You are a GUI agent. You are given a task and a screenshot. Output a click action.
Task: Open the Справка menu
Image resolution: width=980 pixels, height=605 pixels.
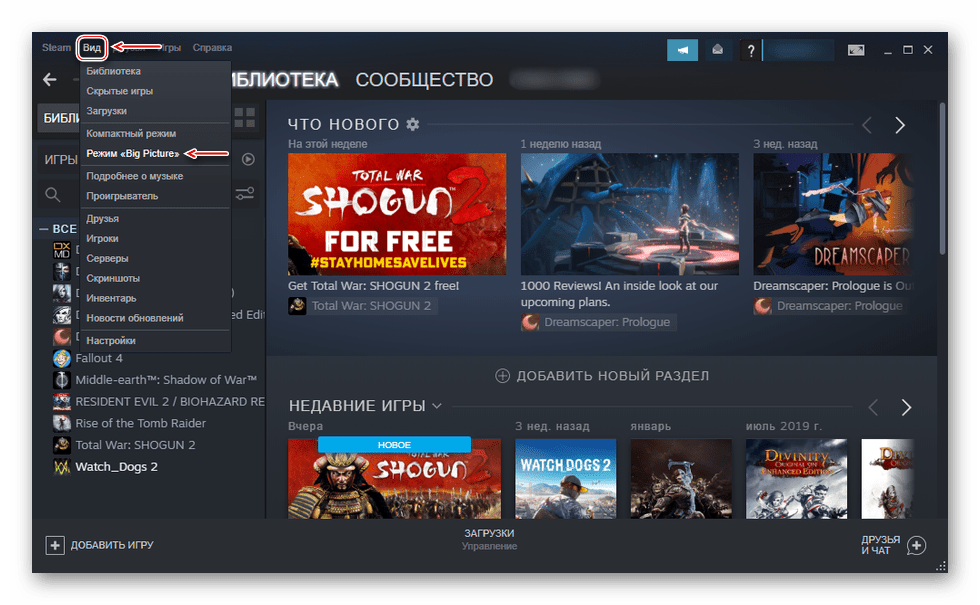[212, 47]
